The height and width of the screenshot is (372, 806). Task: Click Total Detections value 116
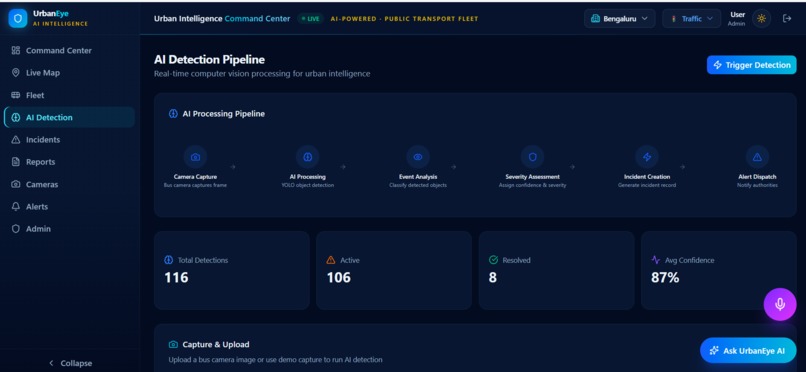click(x=176, y=277)
